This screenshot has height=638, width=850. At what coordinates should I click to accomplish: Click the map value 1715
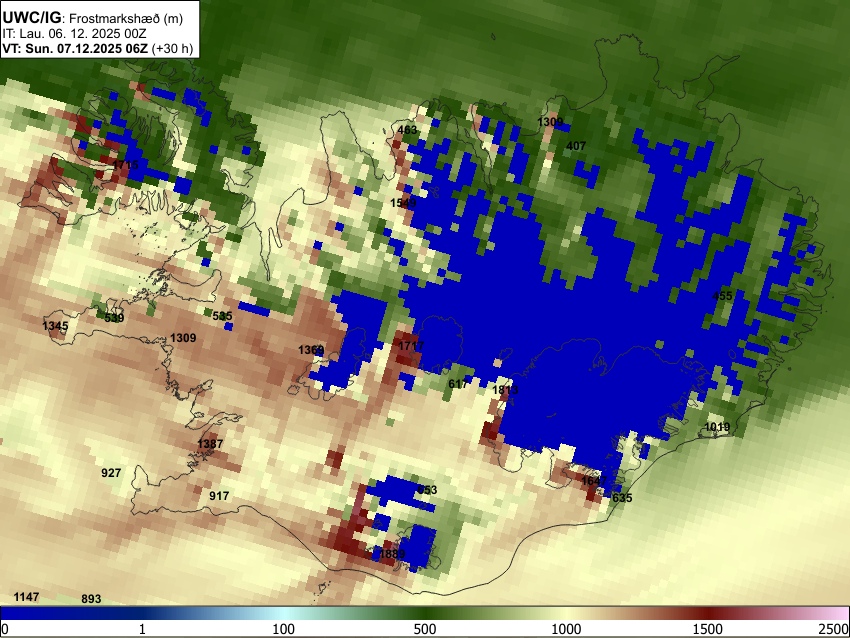126,164
